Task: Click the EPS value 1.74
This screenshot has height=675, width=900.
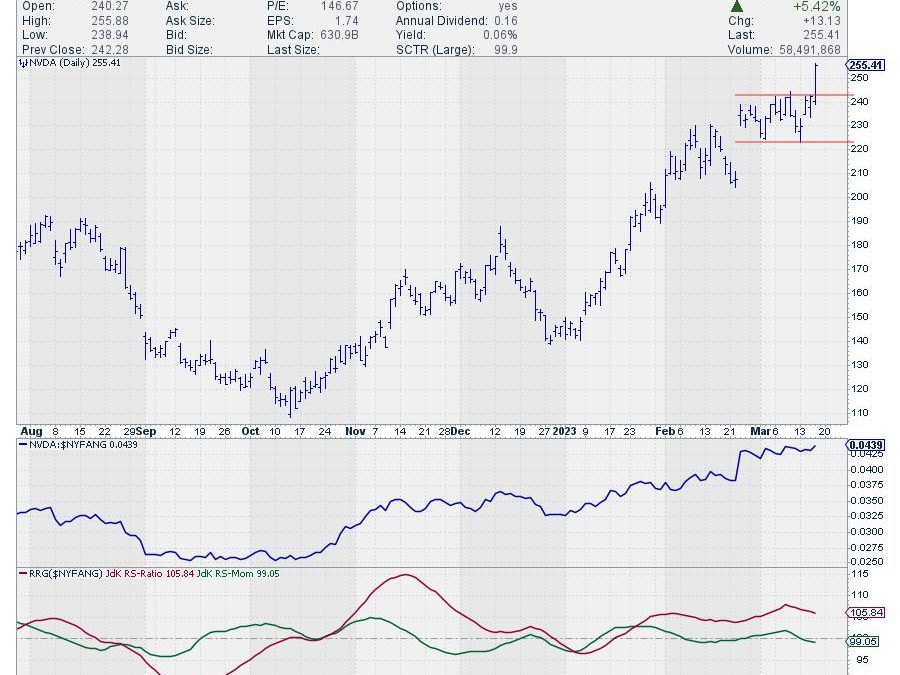Action: coord(347,21)
